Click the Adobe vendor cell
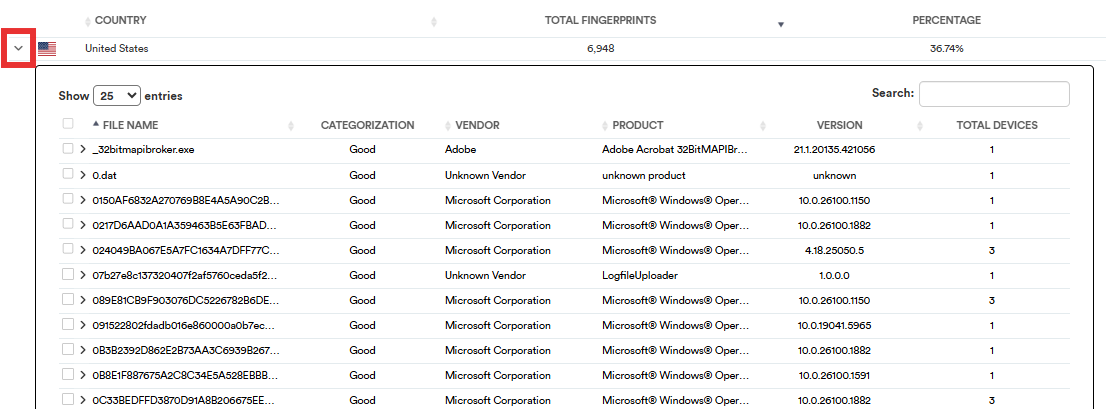The width and height of the screenshot is (1106, 409). [459, 150]
